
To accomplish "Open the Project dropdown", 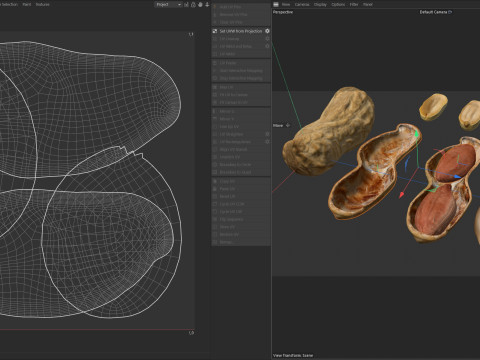I will pos(168,5).
